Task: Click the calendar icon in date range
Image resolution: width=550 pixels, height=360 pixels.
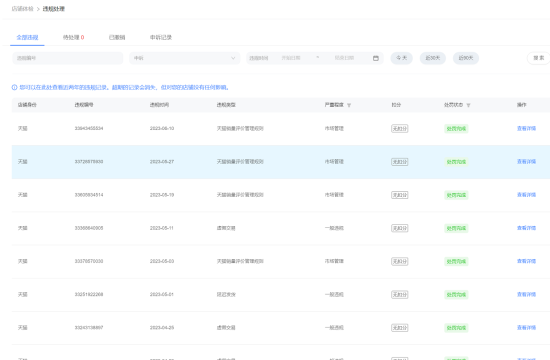Action: (376, 58)
